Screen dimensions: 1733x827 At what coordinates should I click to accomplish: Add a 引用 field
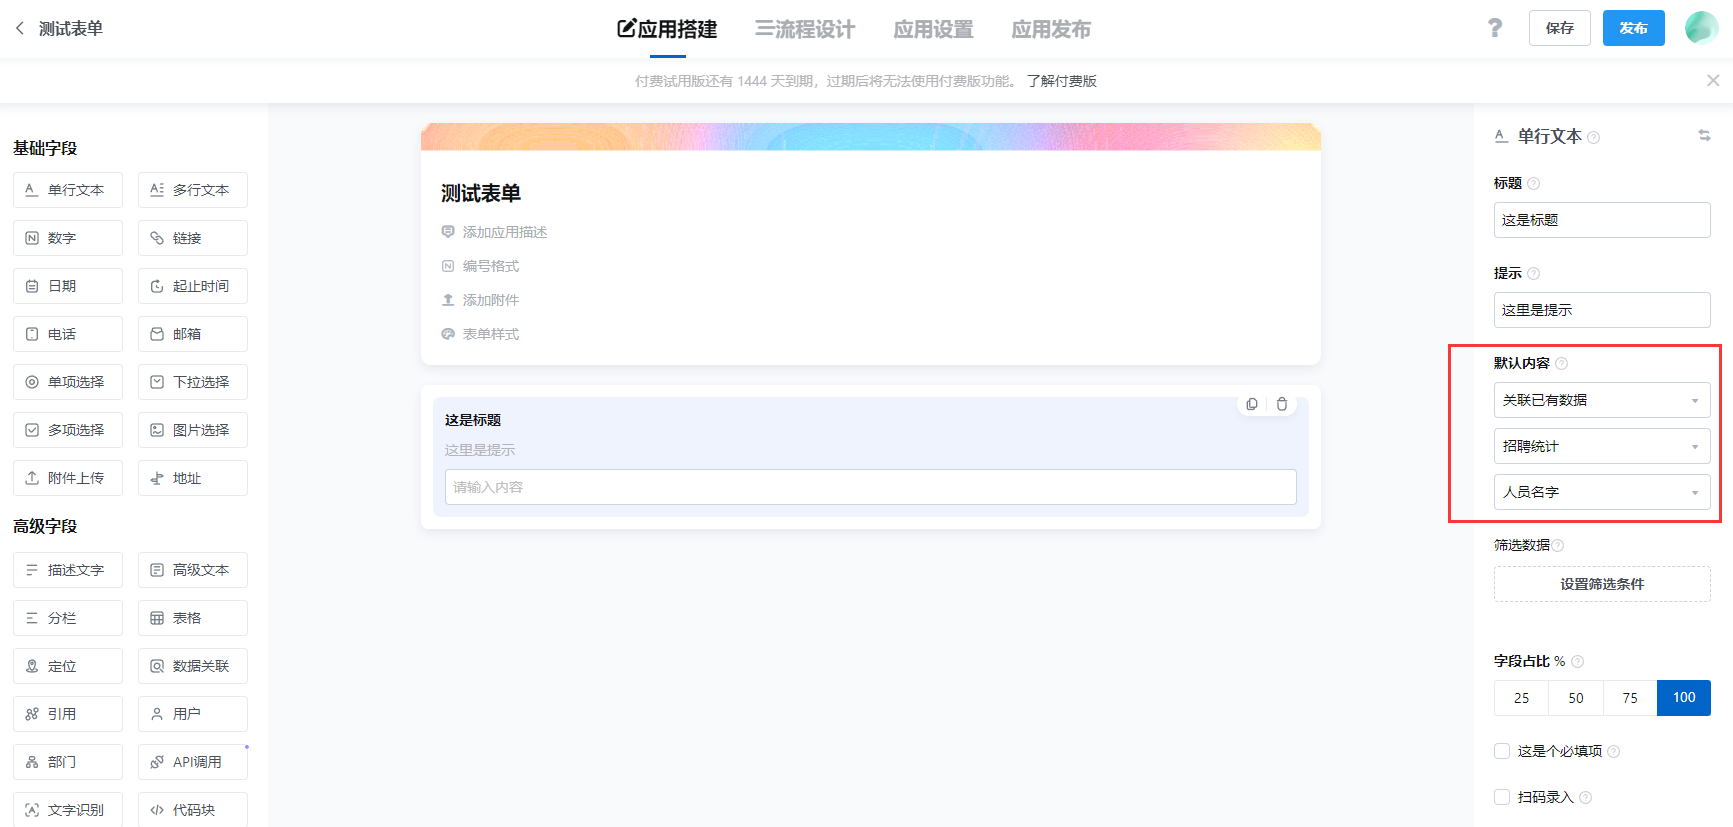pyautogui.click(x=68, y=714)
